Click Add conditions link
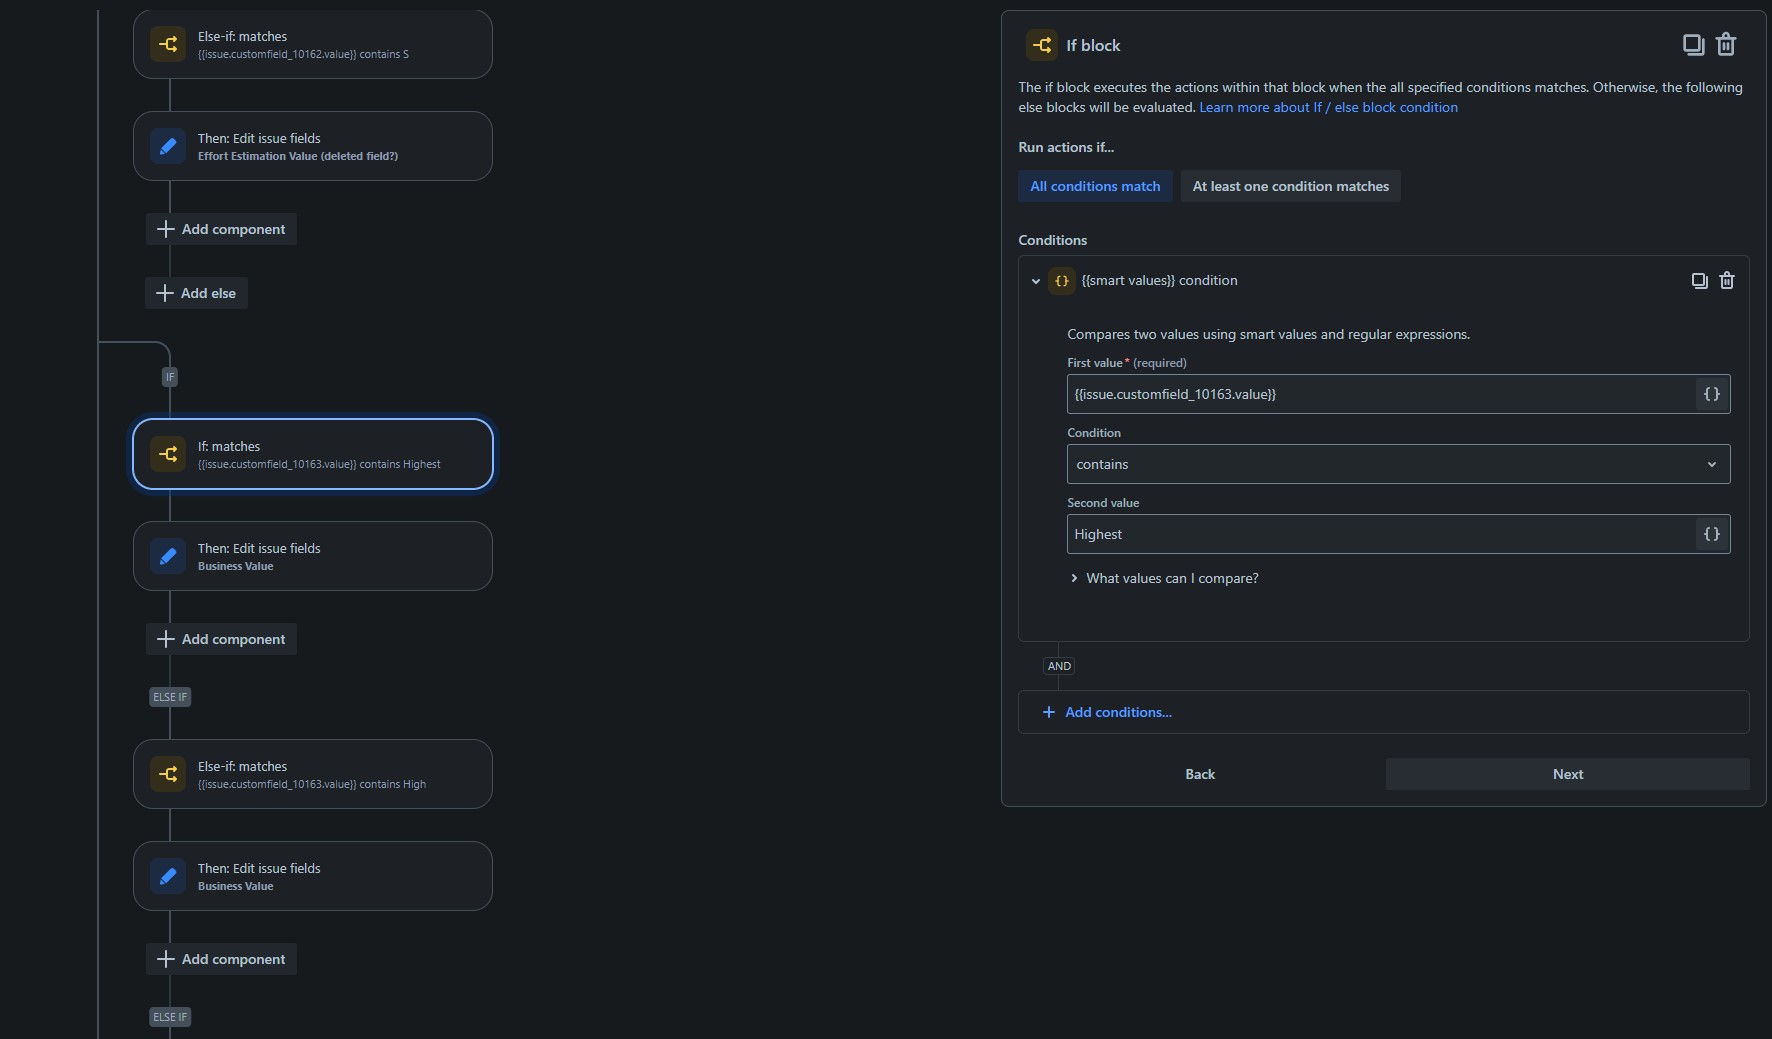Image resolution: width=1772 pixels, height=1039 pixels. [1118, 712]
